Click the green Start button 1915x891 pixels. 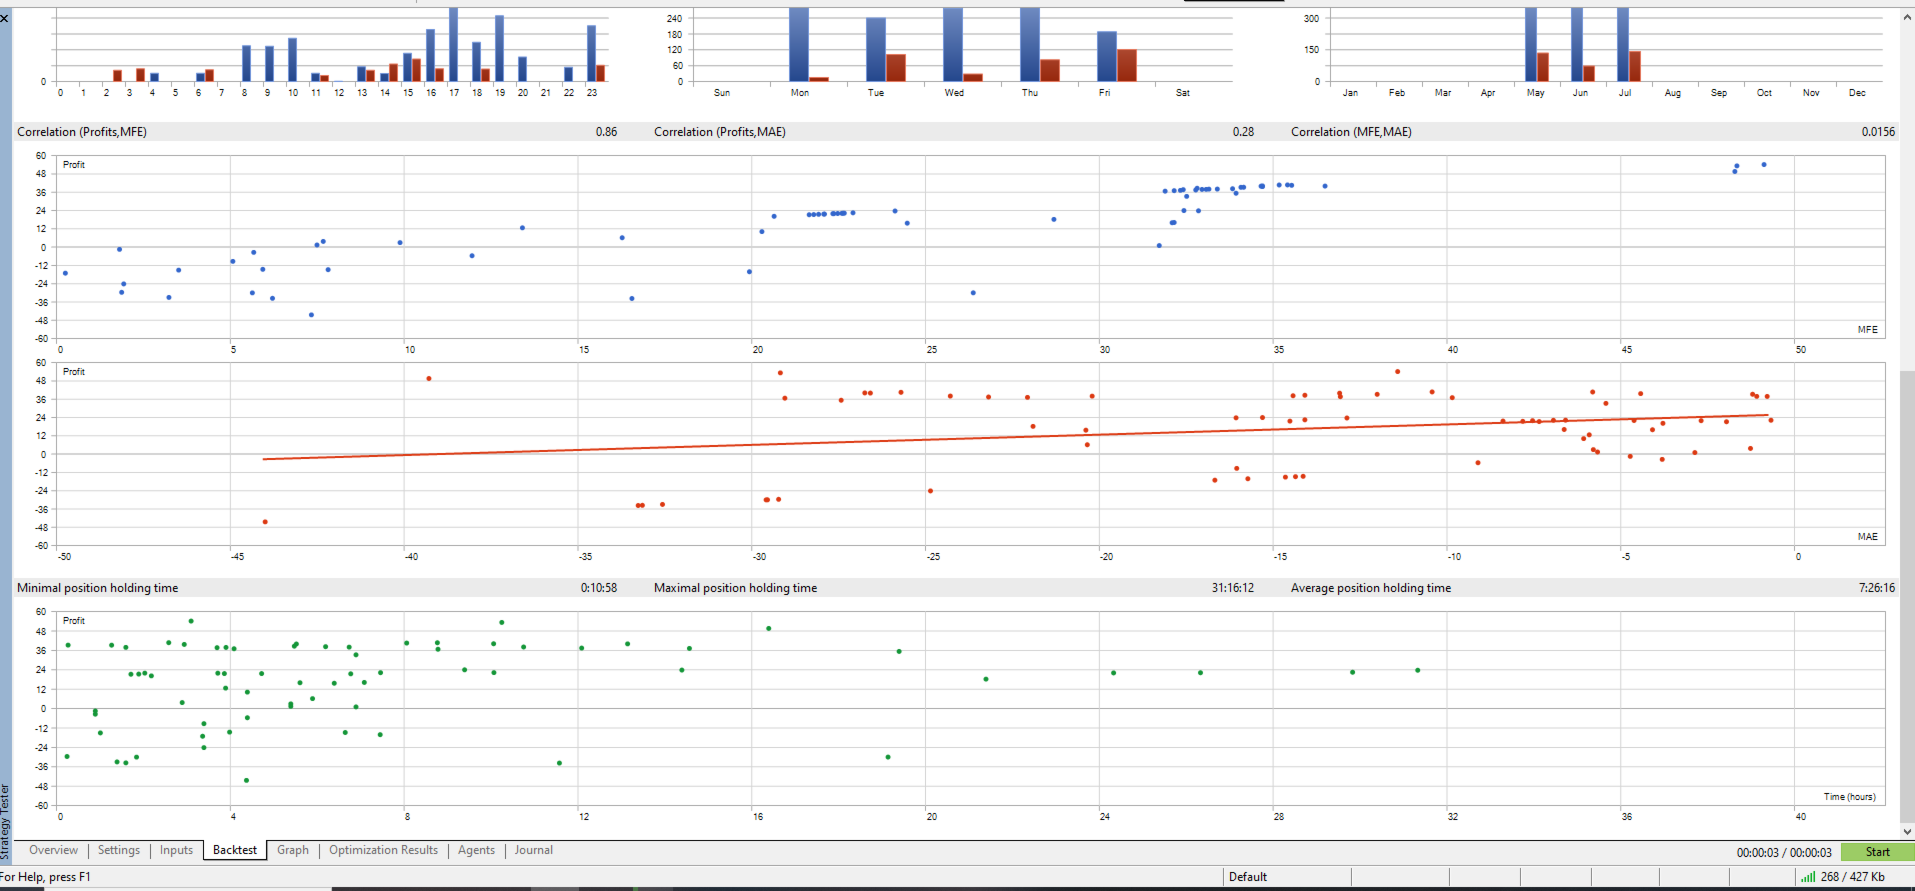1877,852
